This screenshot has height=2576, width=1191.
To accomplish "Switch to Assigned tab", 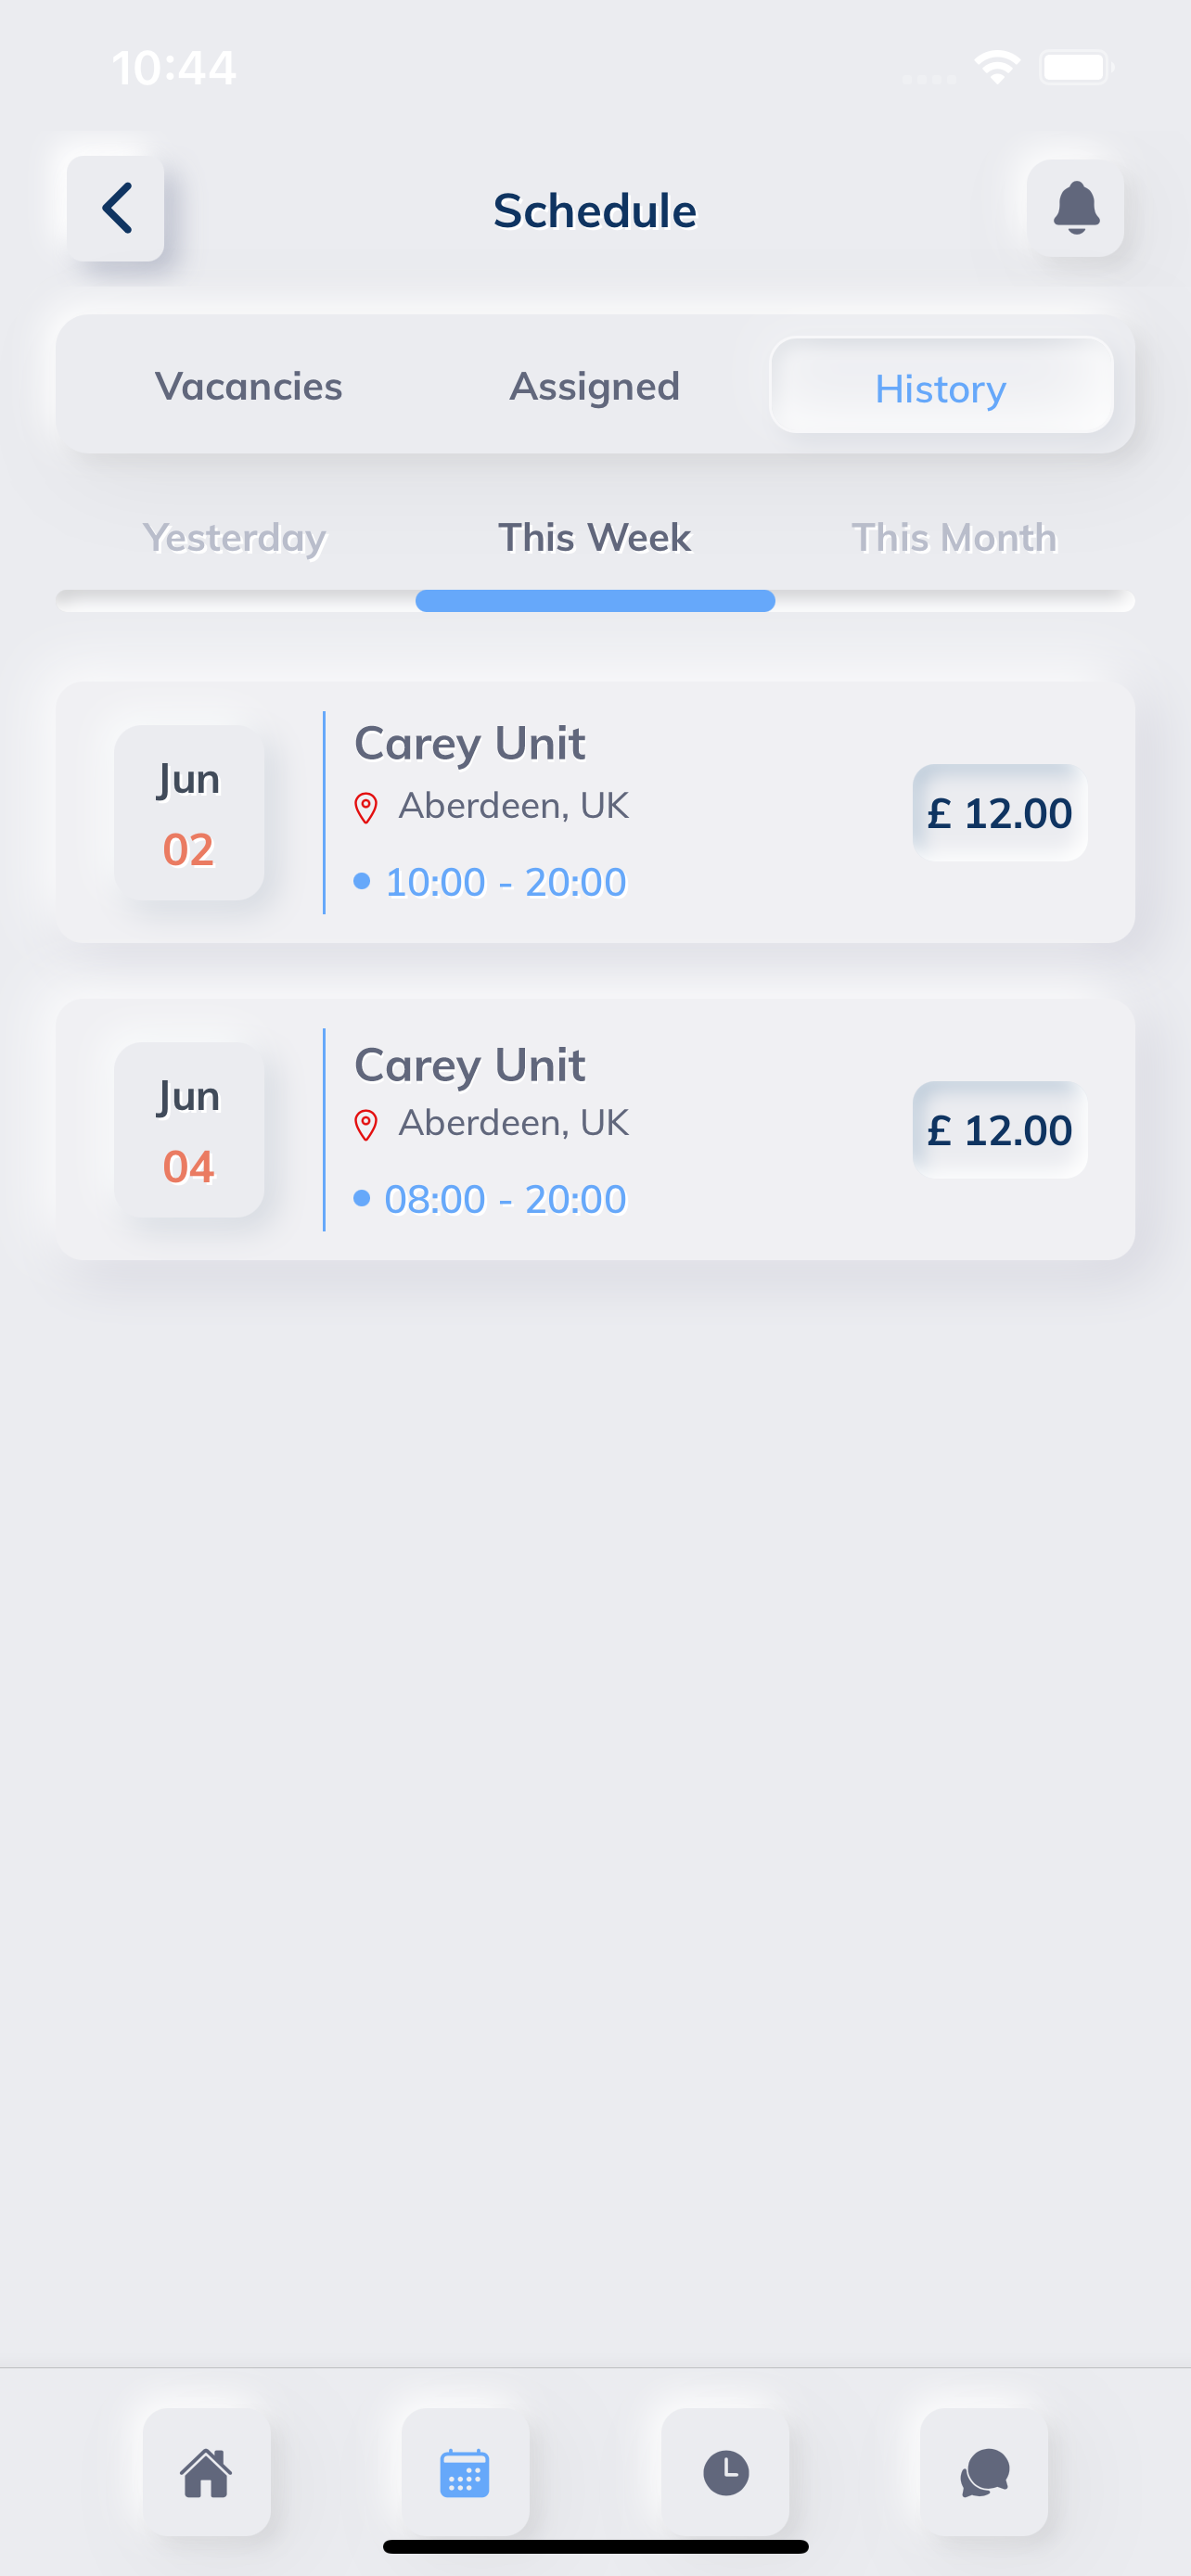I will click(595, 387).
